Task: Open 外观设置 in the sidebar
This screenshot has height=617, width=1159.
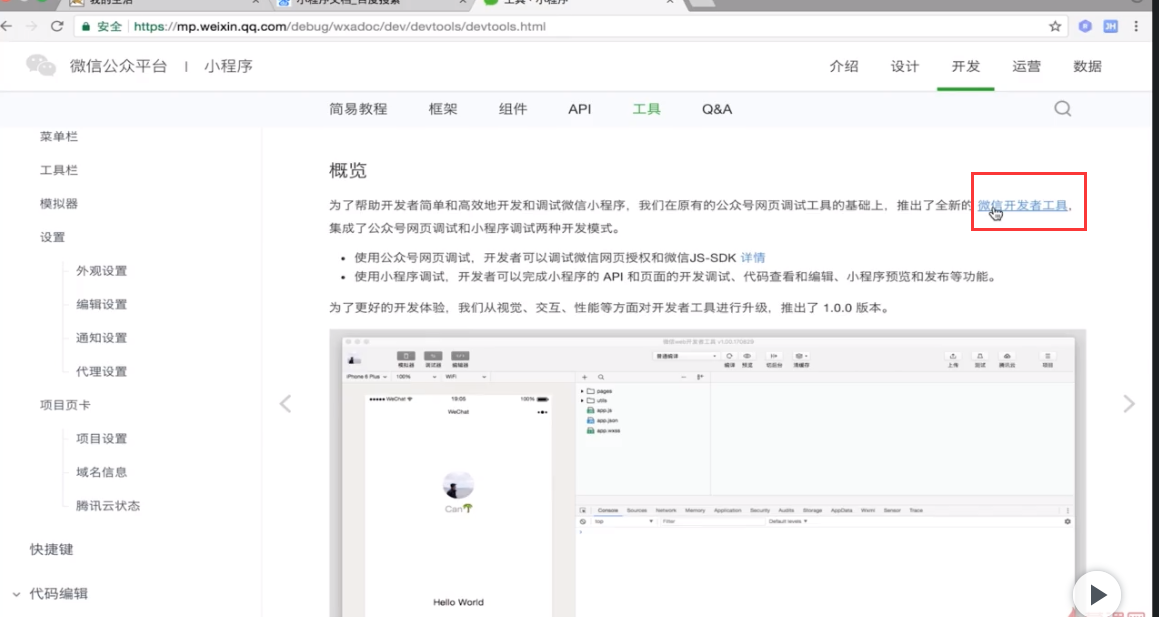Action: [101, 270]
